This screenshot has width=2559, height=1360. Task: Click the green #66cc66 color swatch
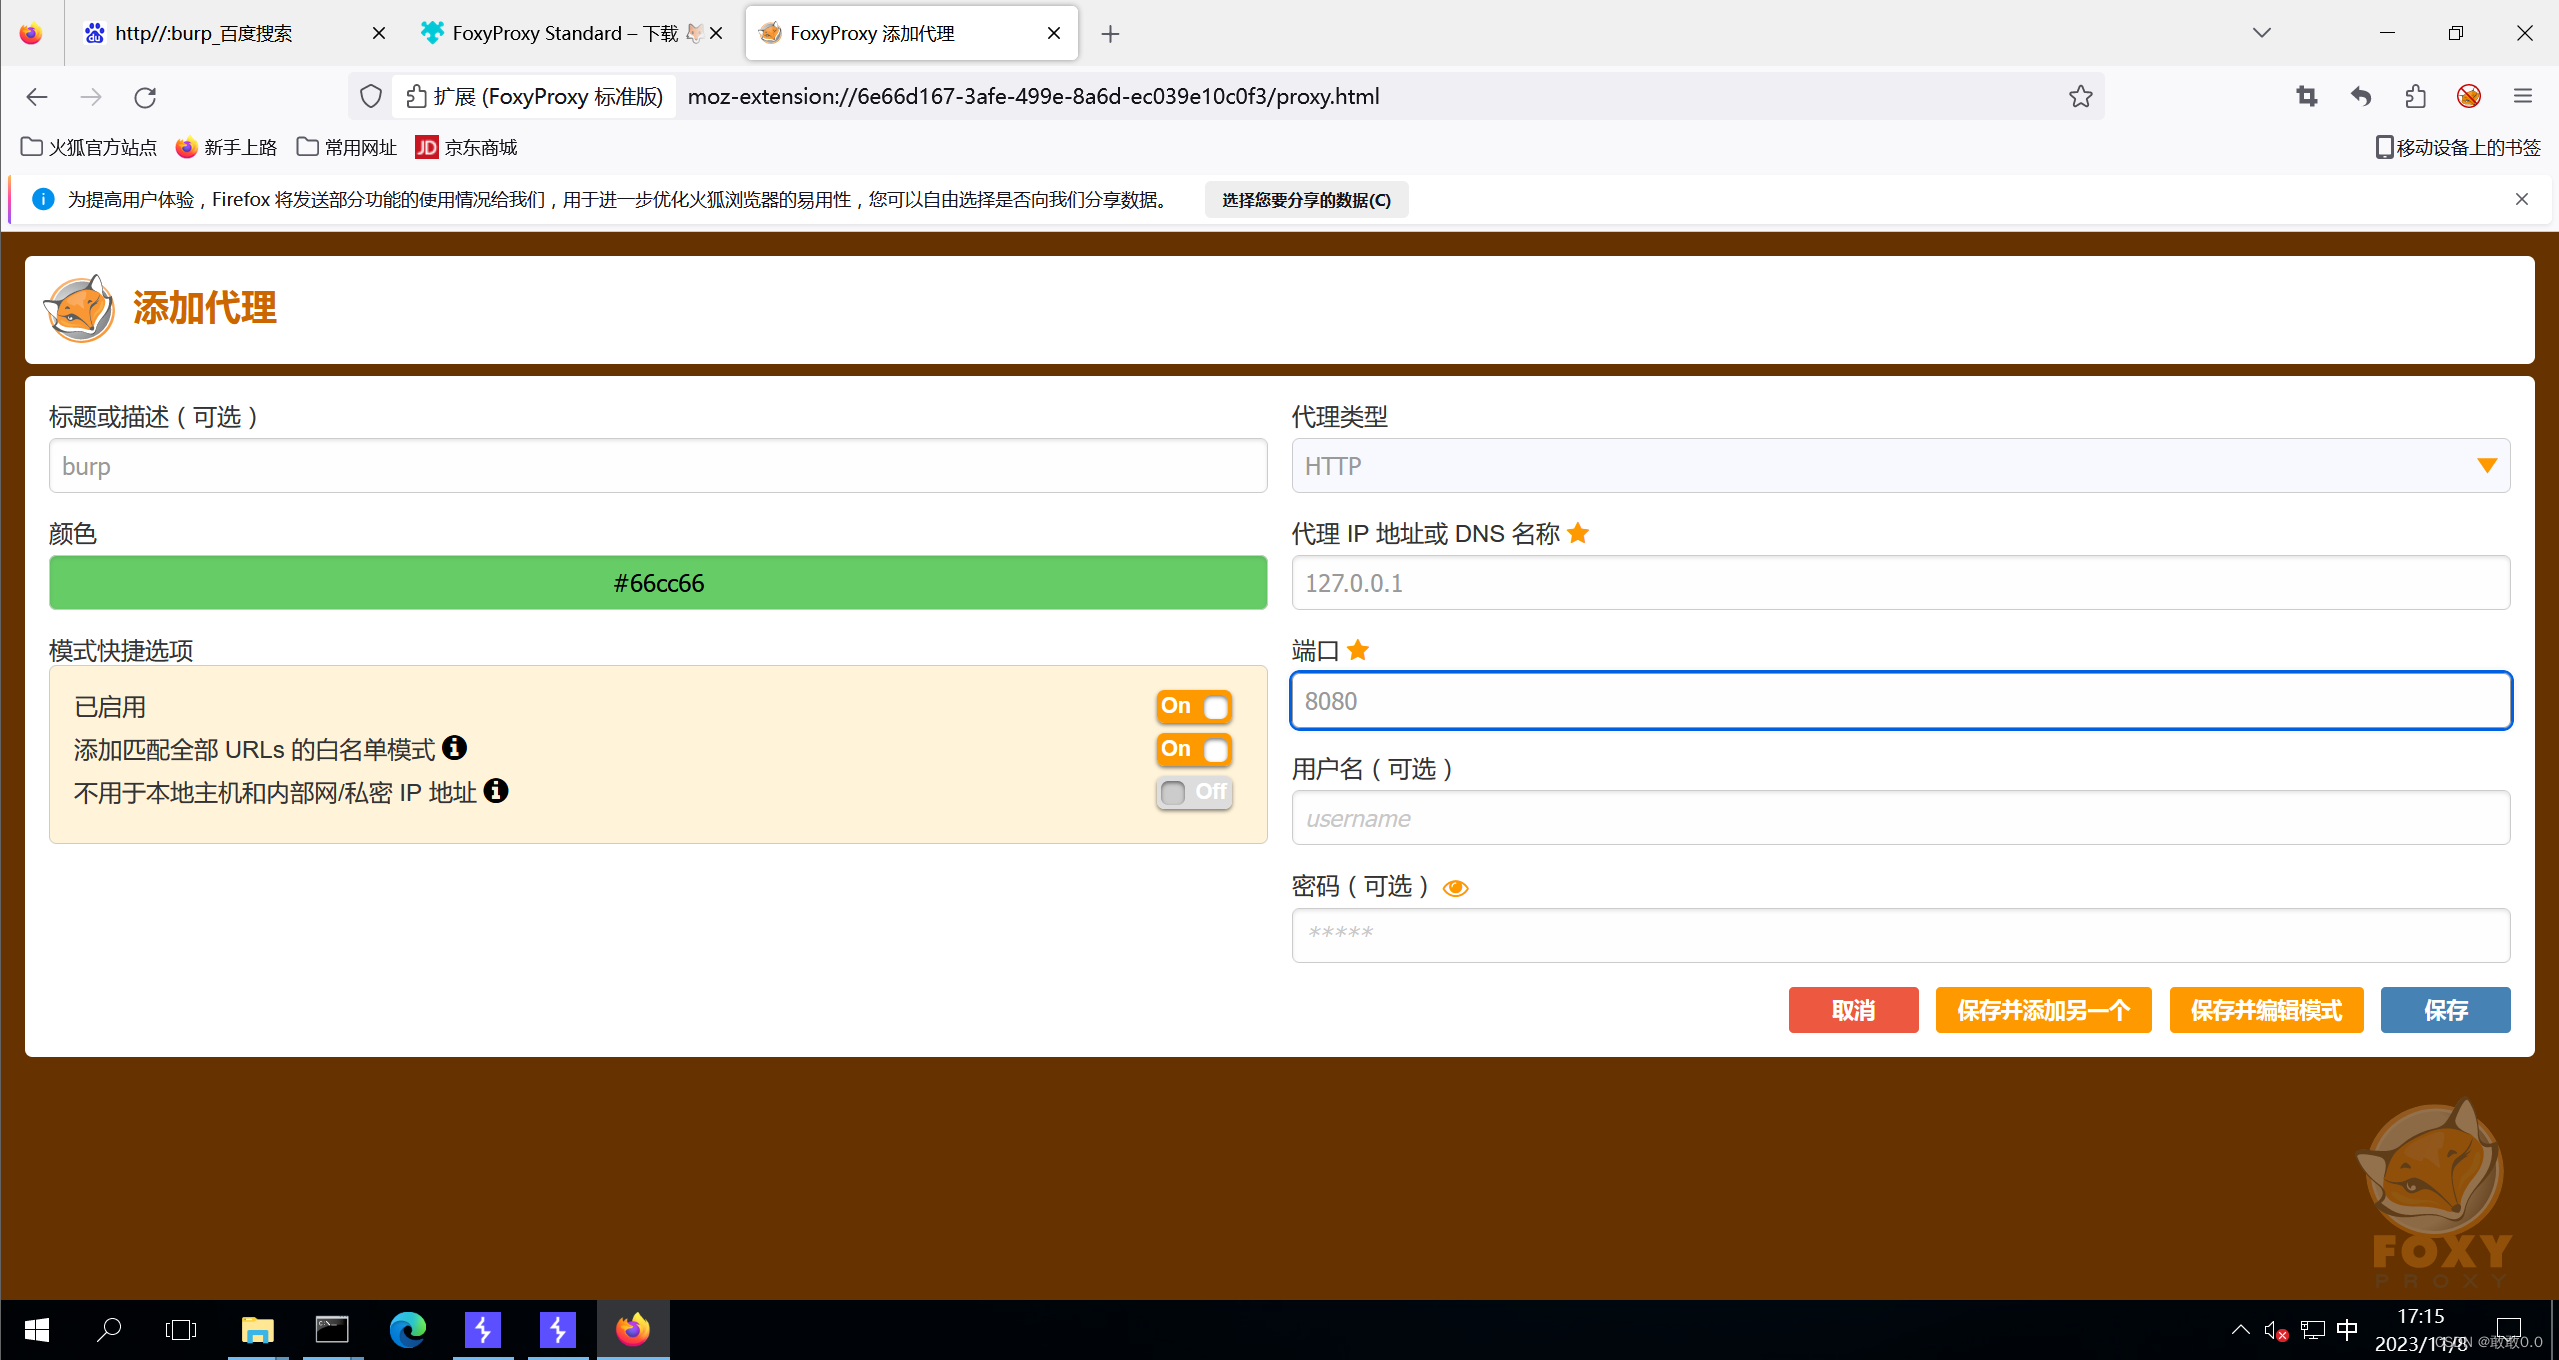pos(658,583)
